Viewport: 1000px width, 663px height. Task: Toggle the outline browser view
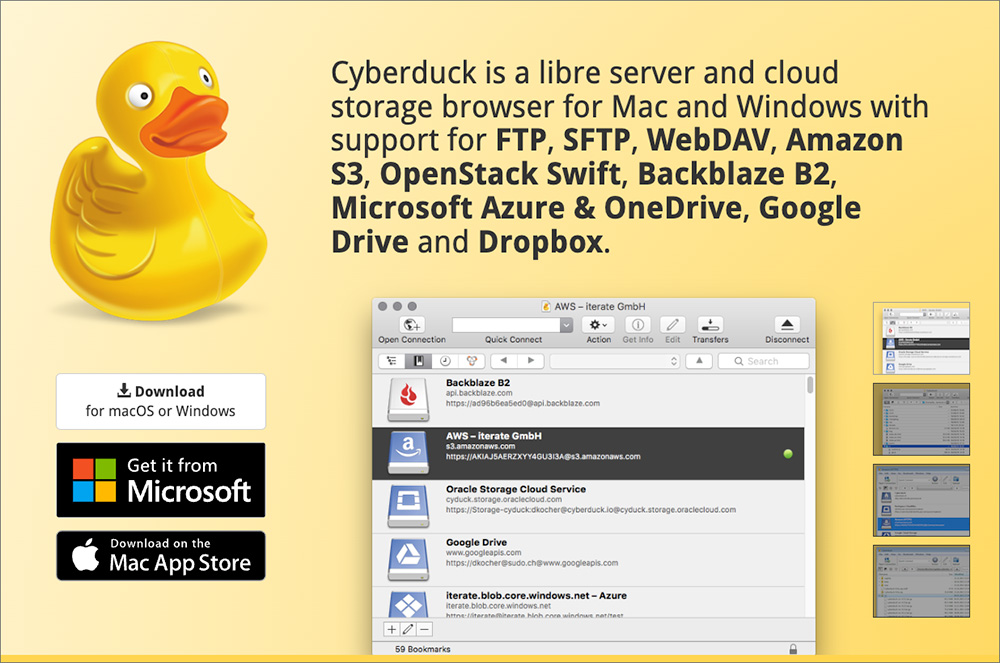tap(392, 360)
